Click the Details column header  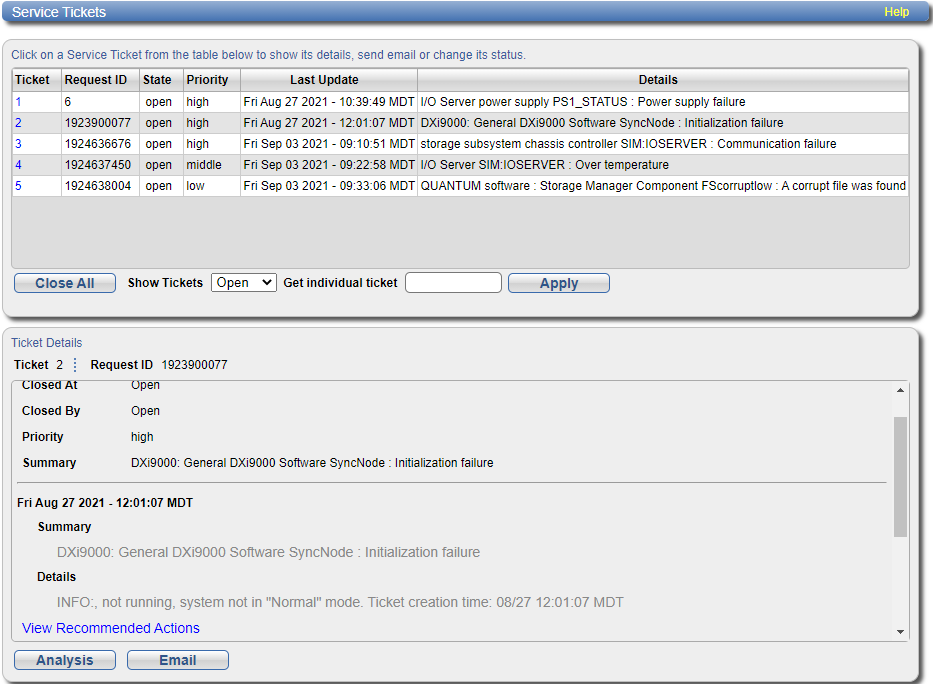(663, 80)
